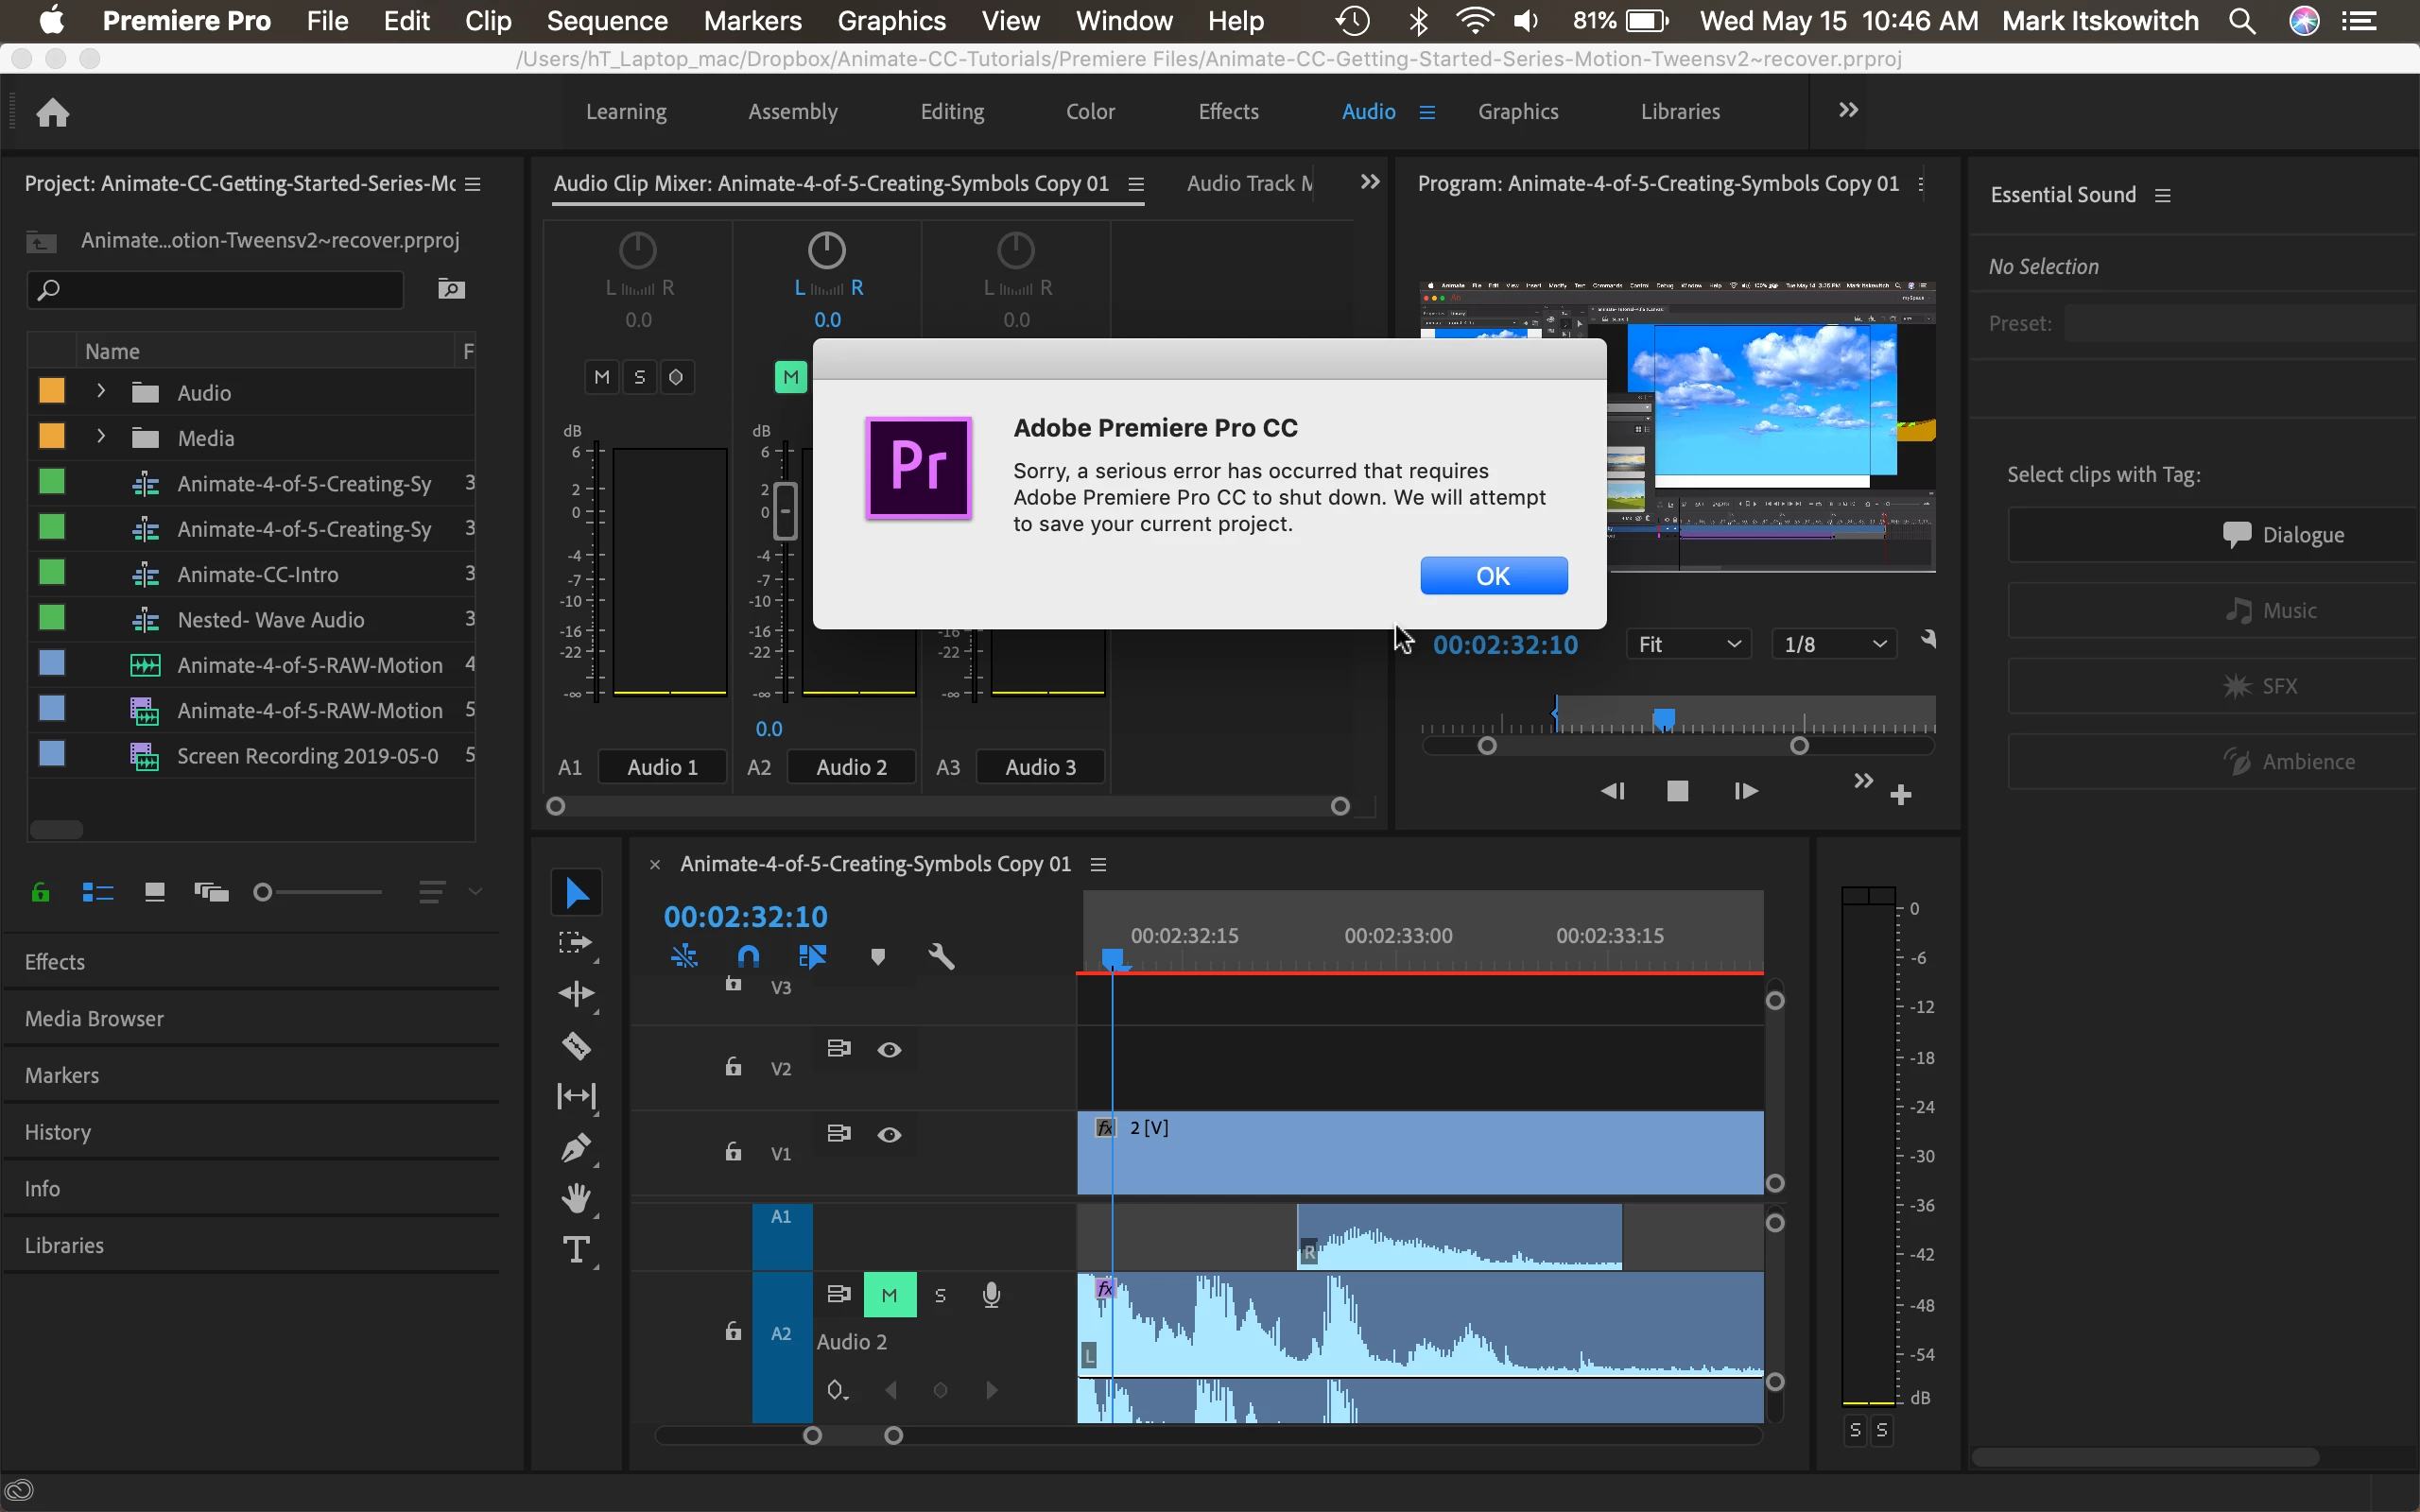This screenshot has width=2420, height=1512.
Task: Select the Pen tool
Action: tap(576, 1148)
